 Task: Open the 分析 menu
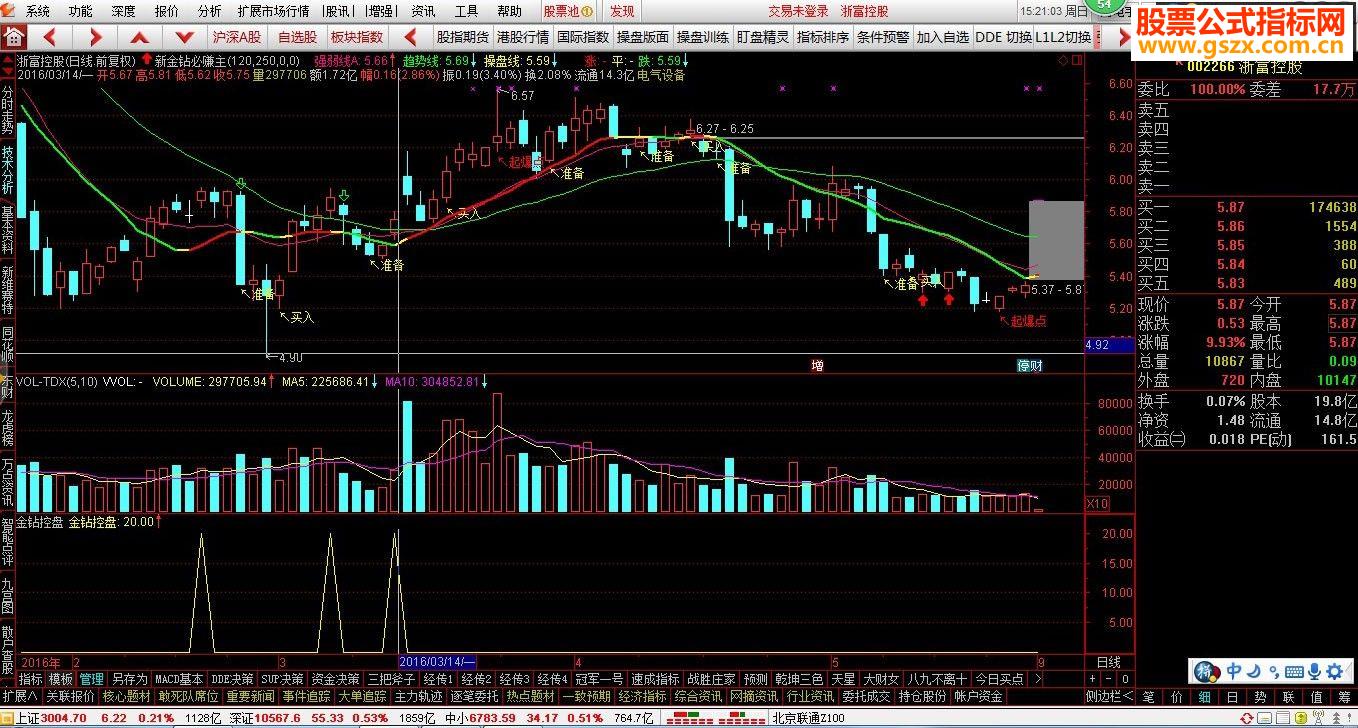[210, 11]
